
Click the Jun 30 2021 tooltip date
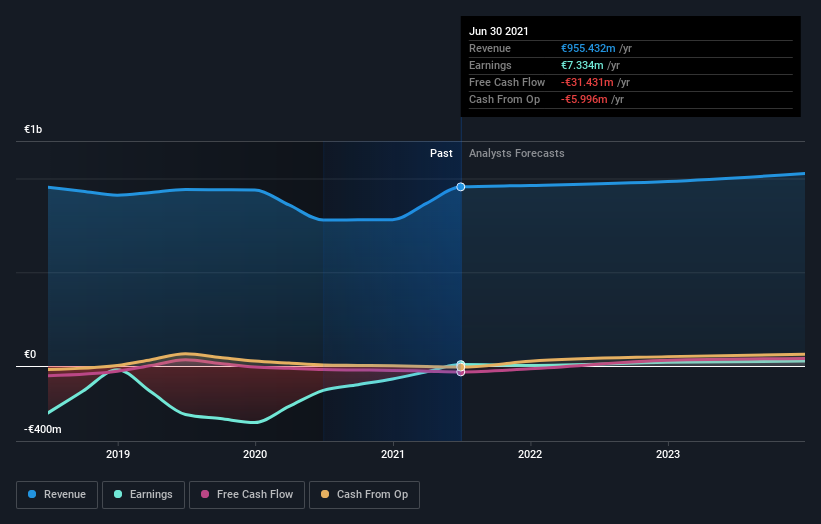coord(498,31)
